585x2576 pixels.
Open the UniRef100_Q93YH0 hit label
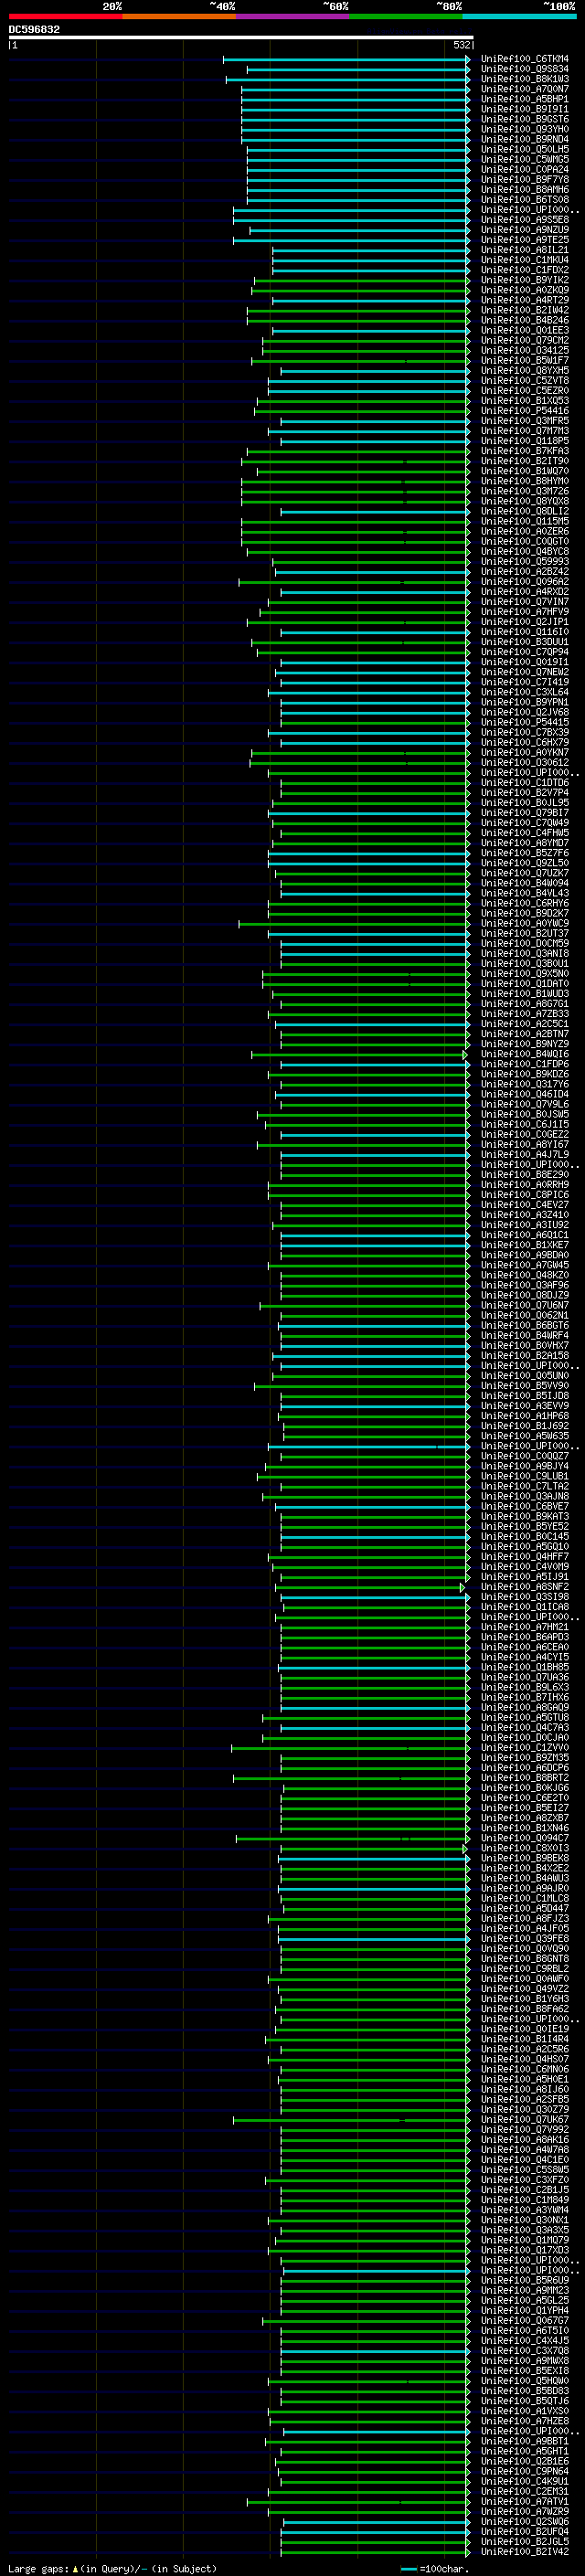524,129
